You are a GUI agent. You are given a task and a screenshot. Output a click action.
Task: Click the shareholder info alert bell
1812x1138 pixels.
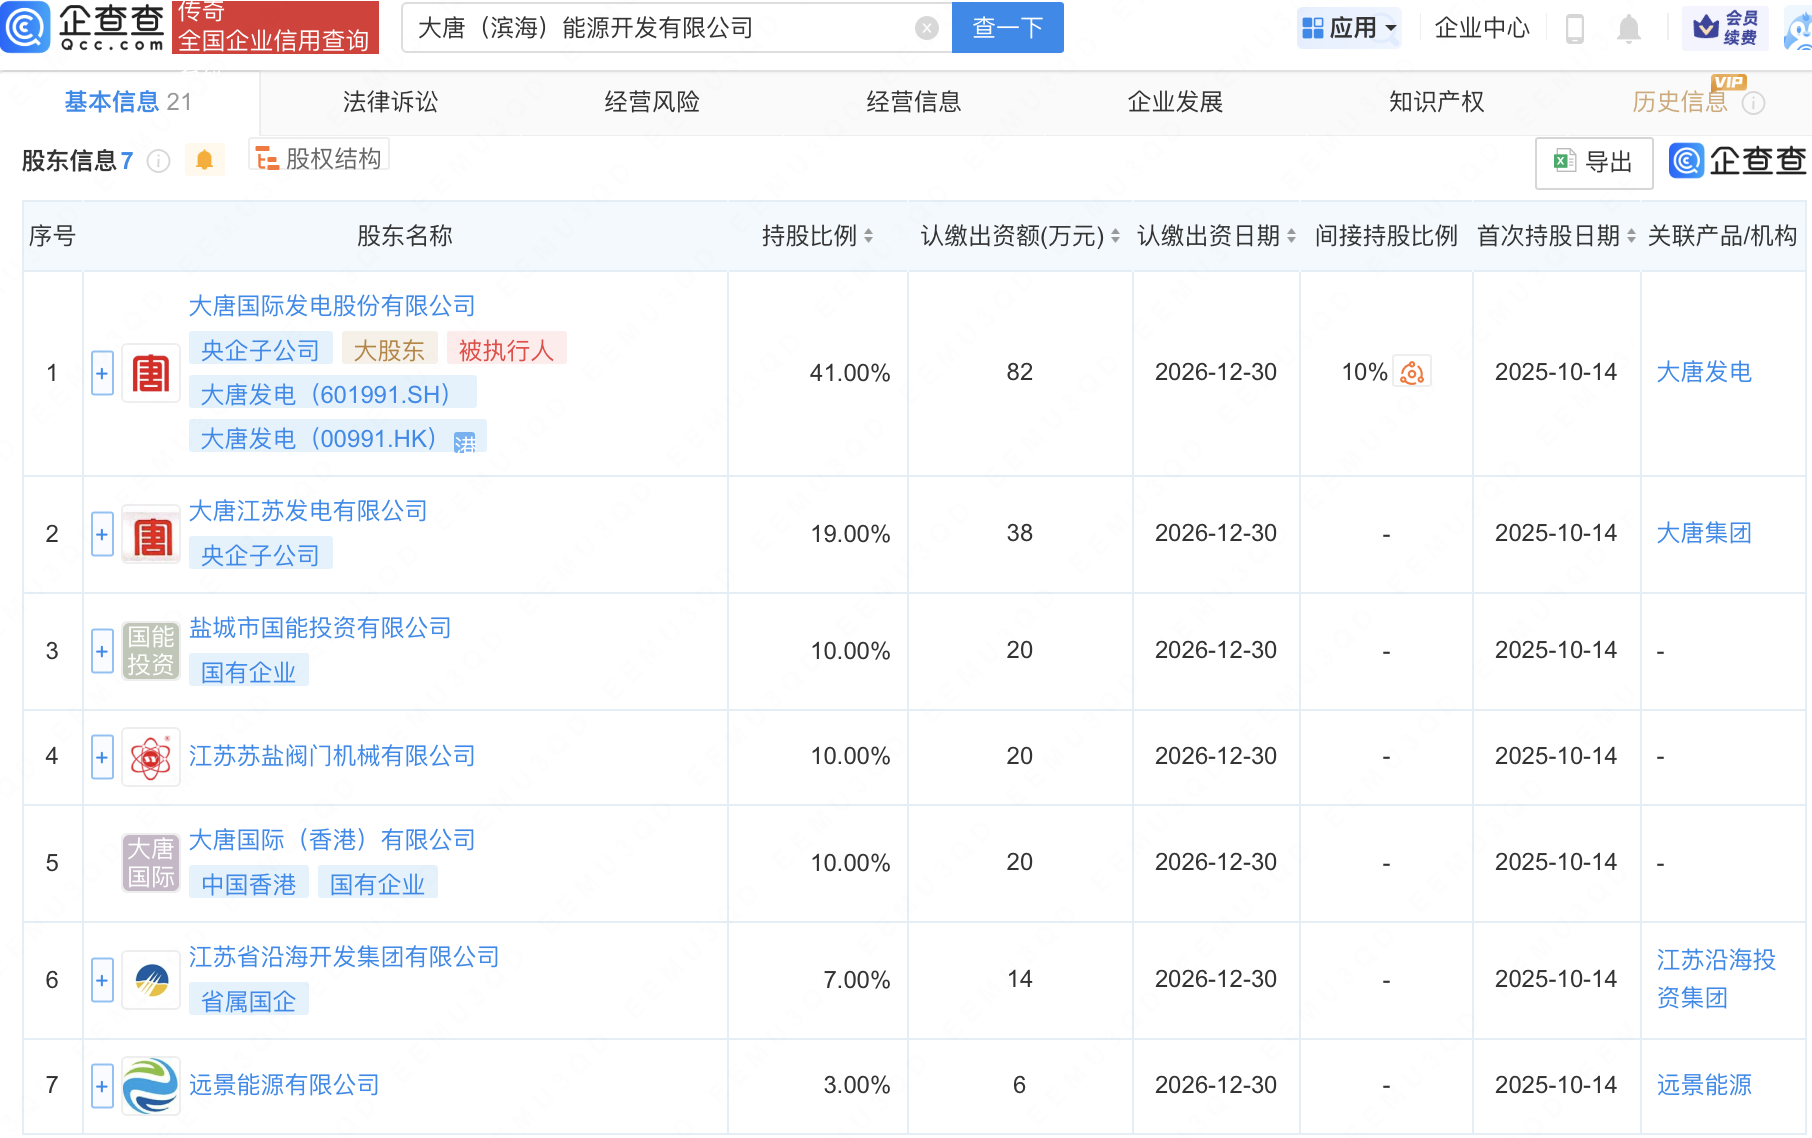tap(204, 160)
